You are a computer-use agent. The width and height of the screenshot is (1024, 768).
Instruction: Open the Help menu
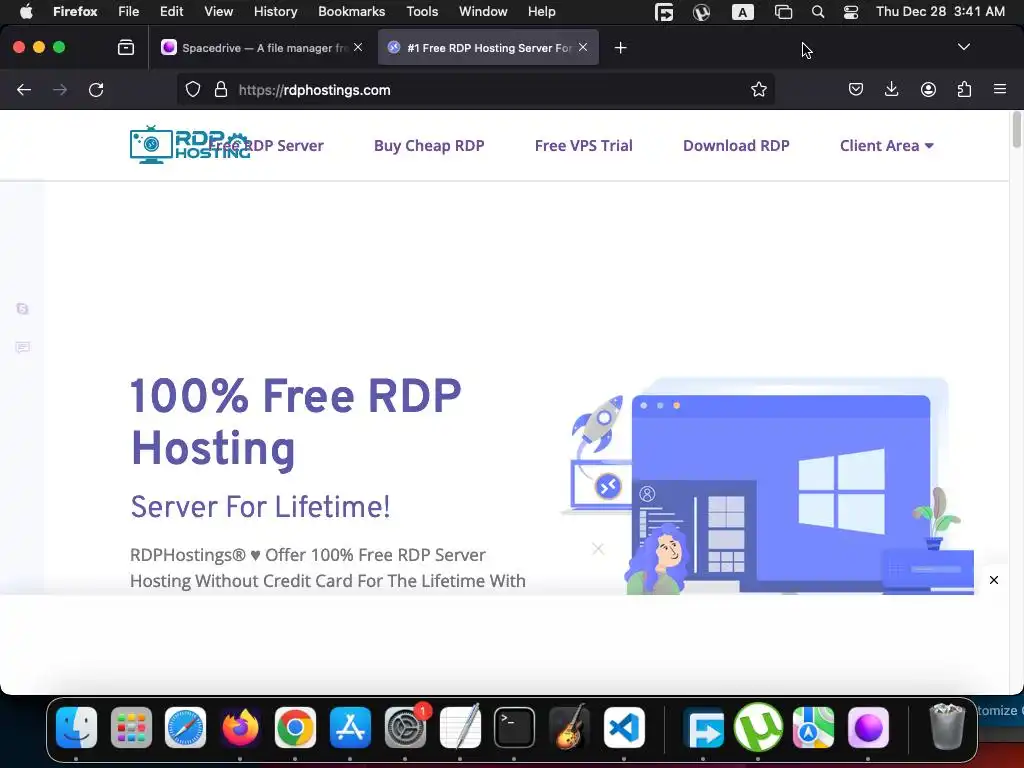tap(541, 12)
